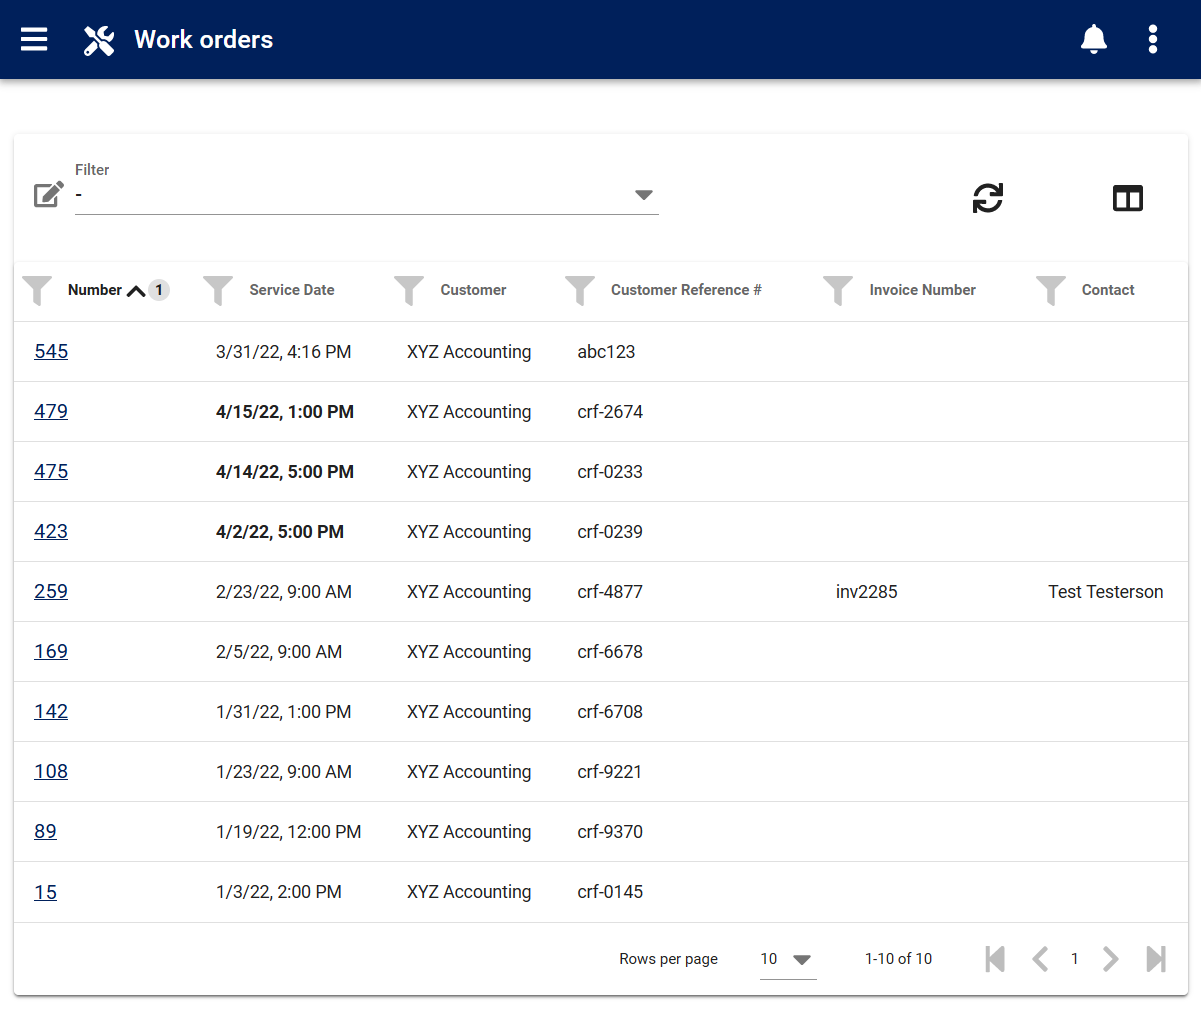Open work order 15
This screenshot has height=1016, width=1201.
(45, 891)
